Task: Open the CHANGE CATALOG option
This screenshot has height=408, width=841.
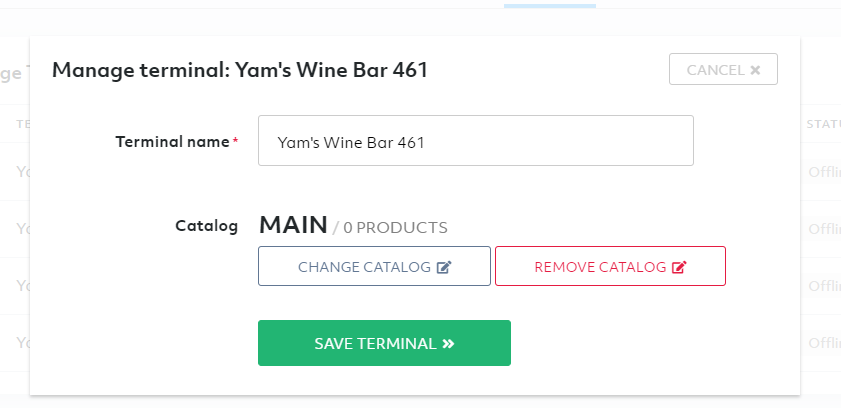Action: pyautogui.click(x=374, y=266)
